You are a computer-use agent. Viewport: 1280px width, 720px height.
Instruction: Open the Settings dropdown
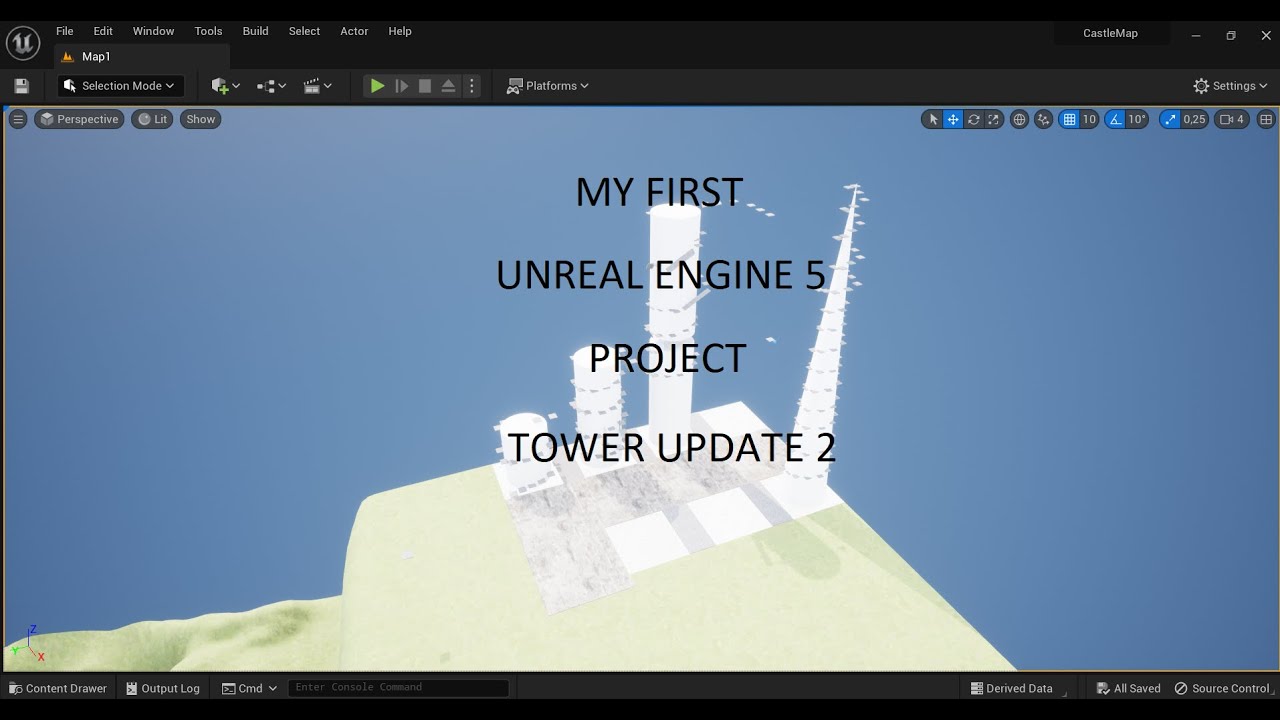tap(1230, 86)
